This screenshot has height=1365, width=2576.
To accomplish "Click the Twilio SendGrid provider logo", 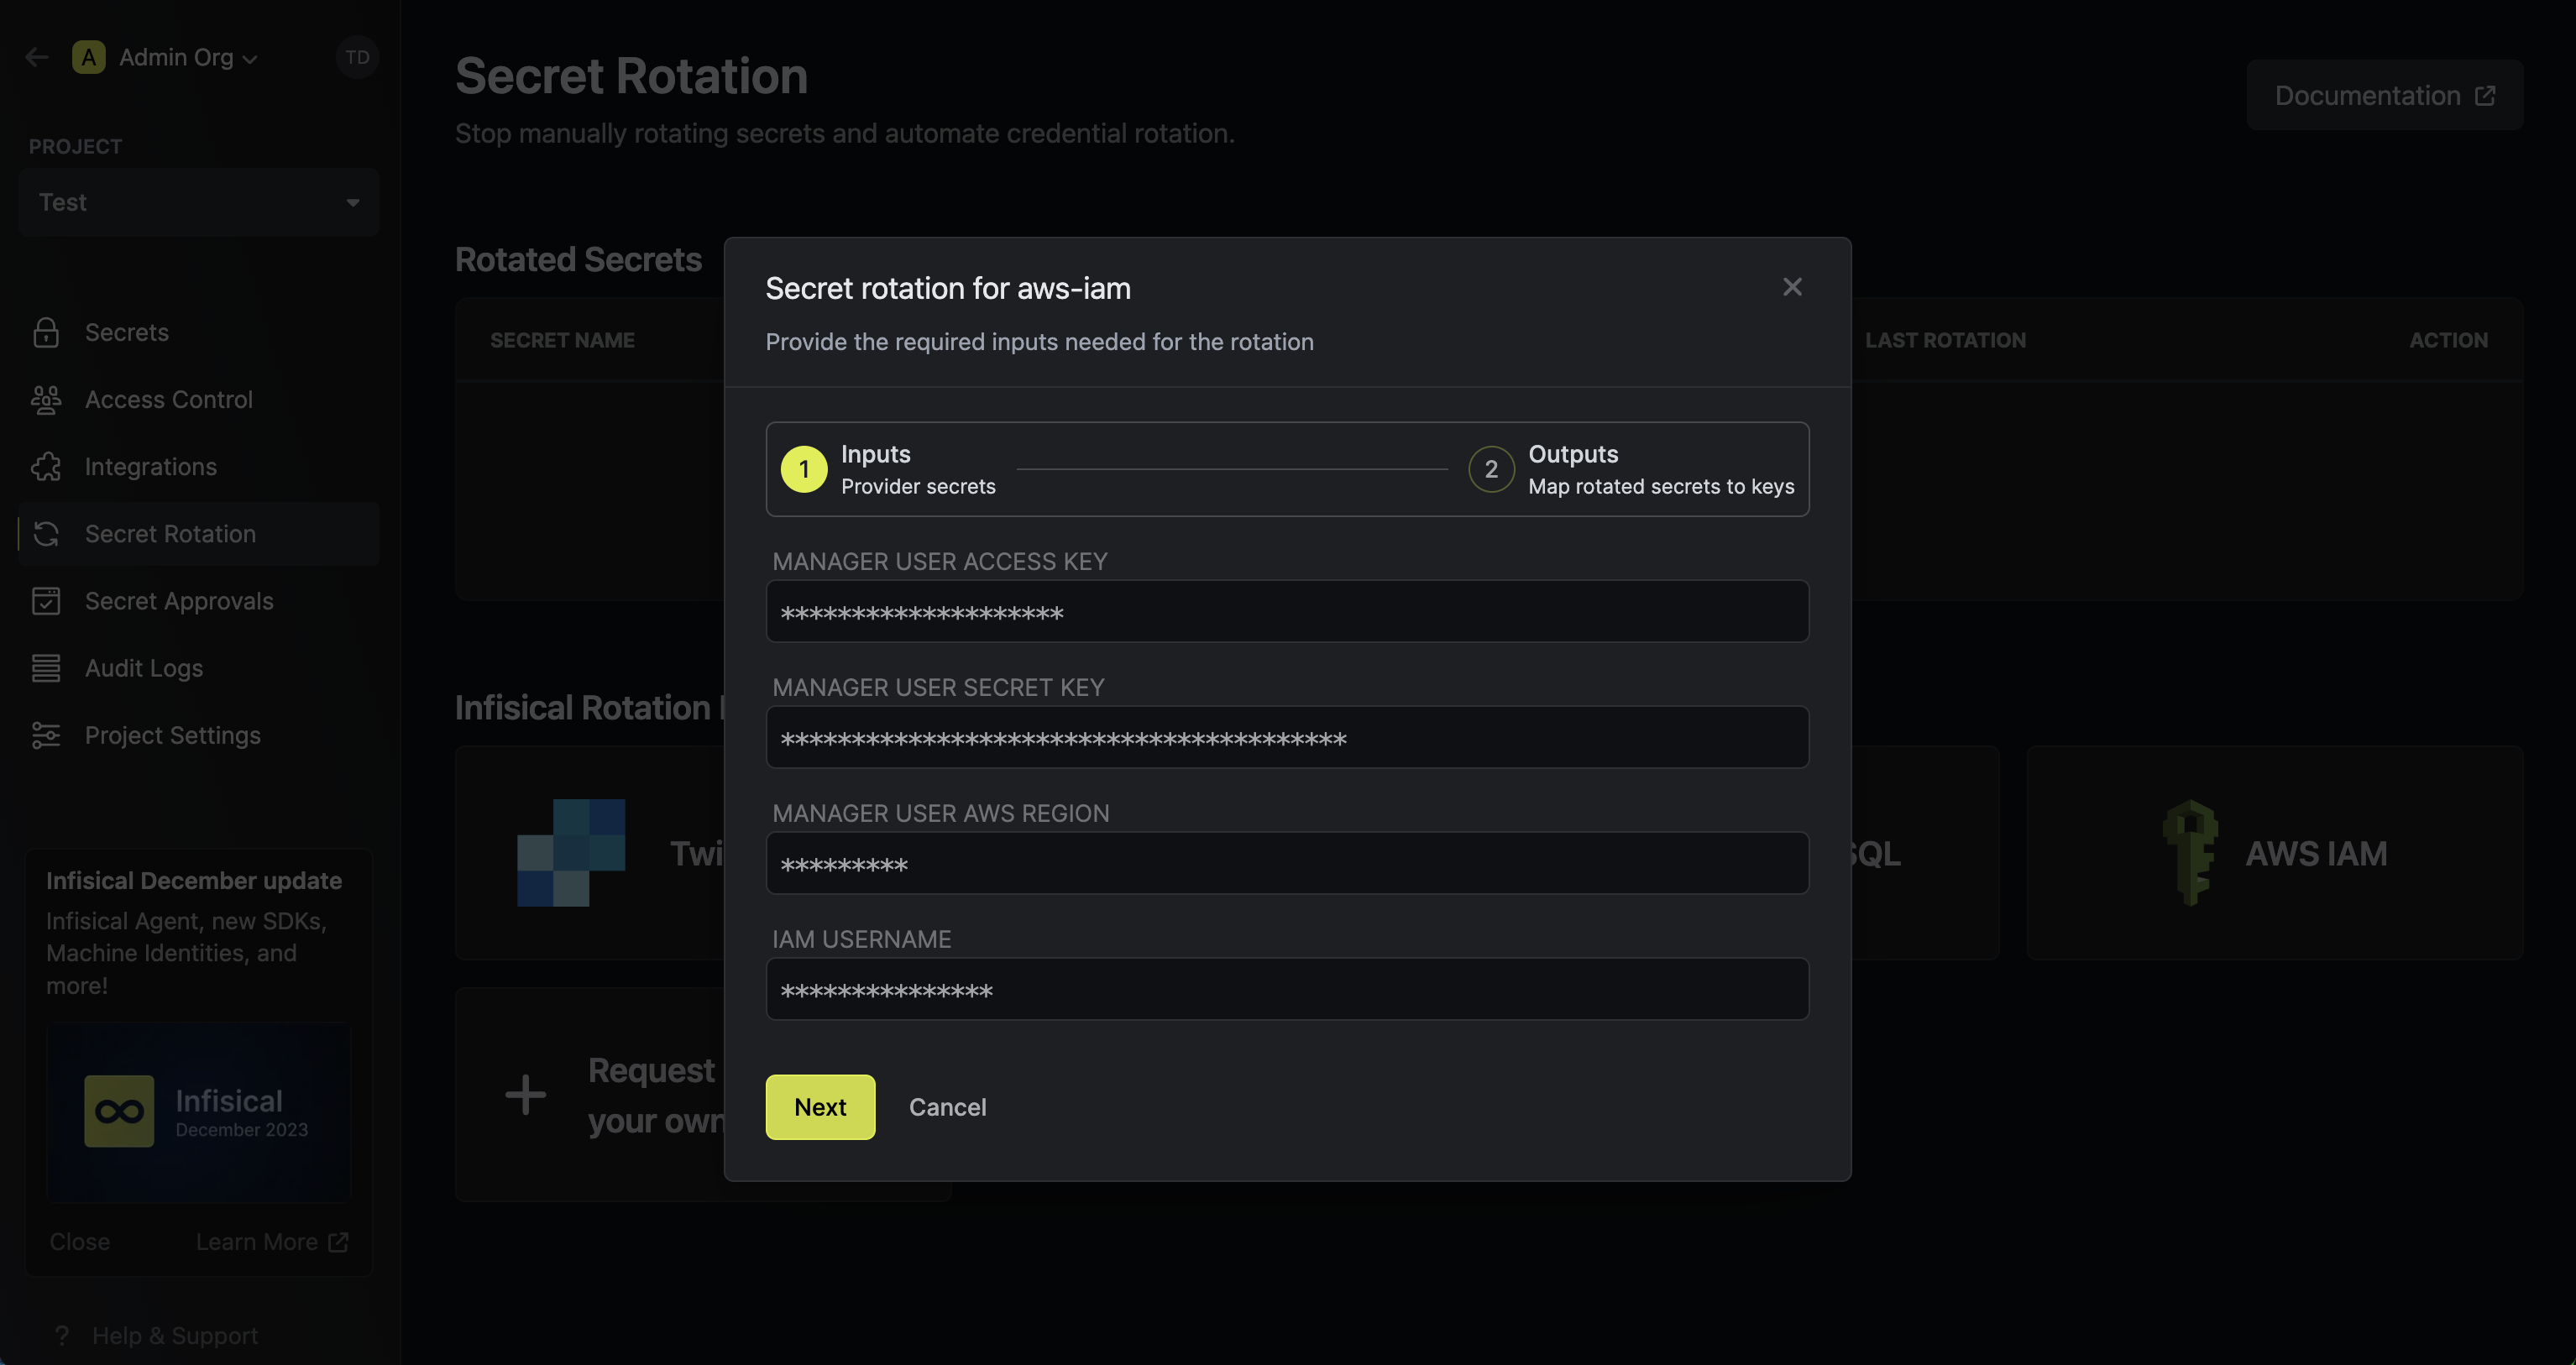I will pos(571,853).
